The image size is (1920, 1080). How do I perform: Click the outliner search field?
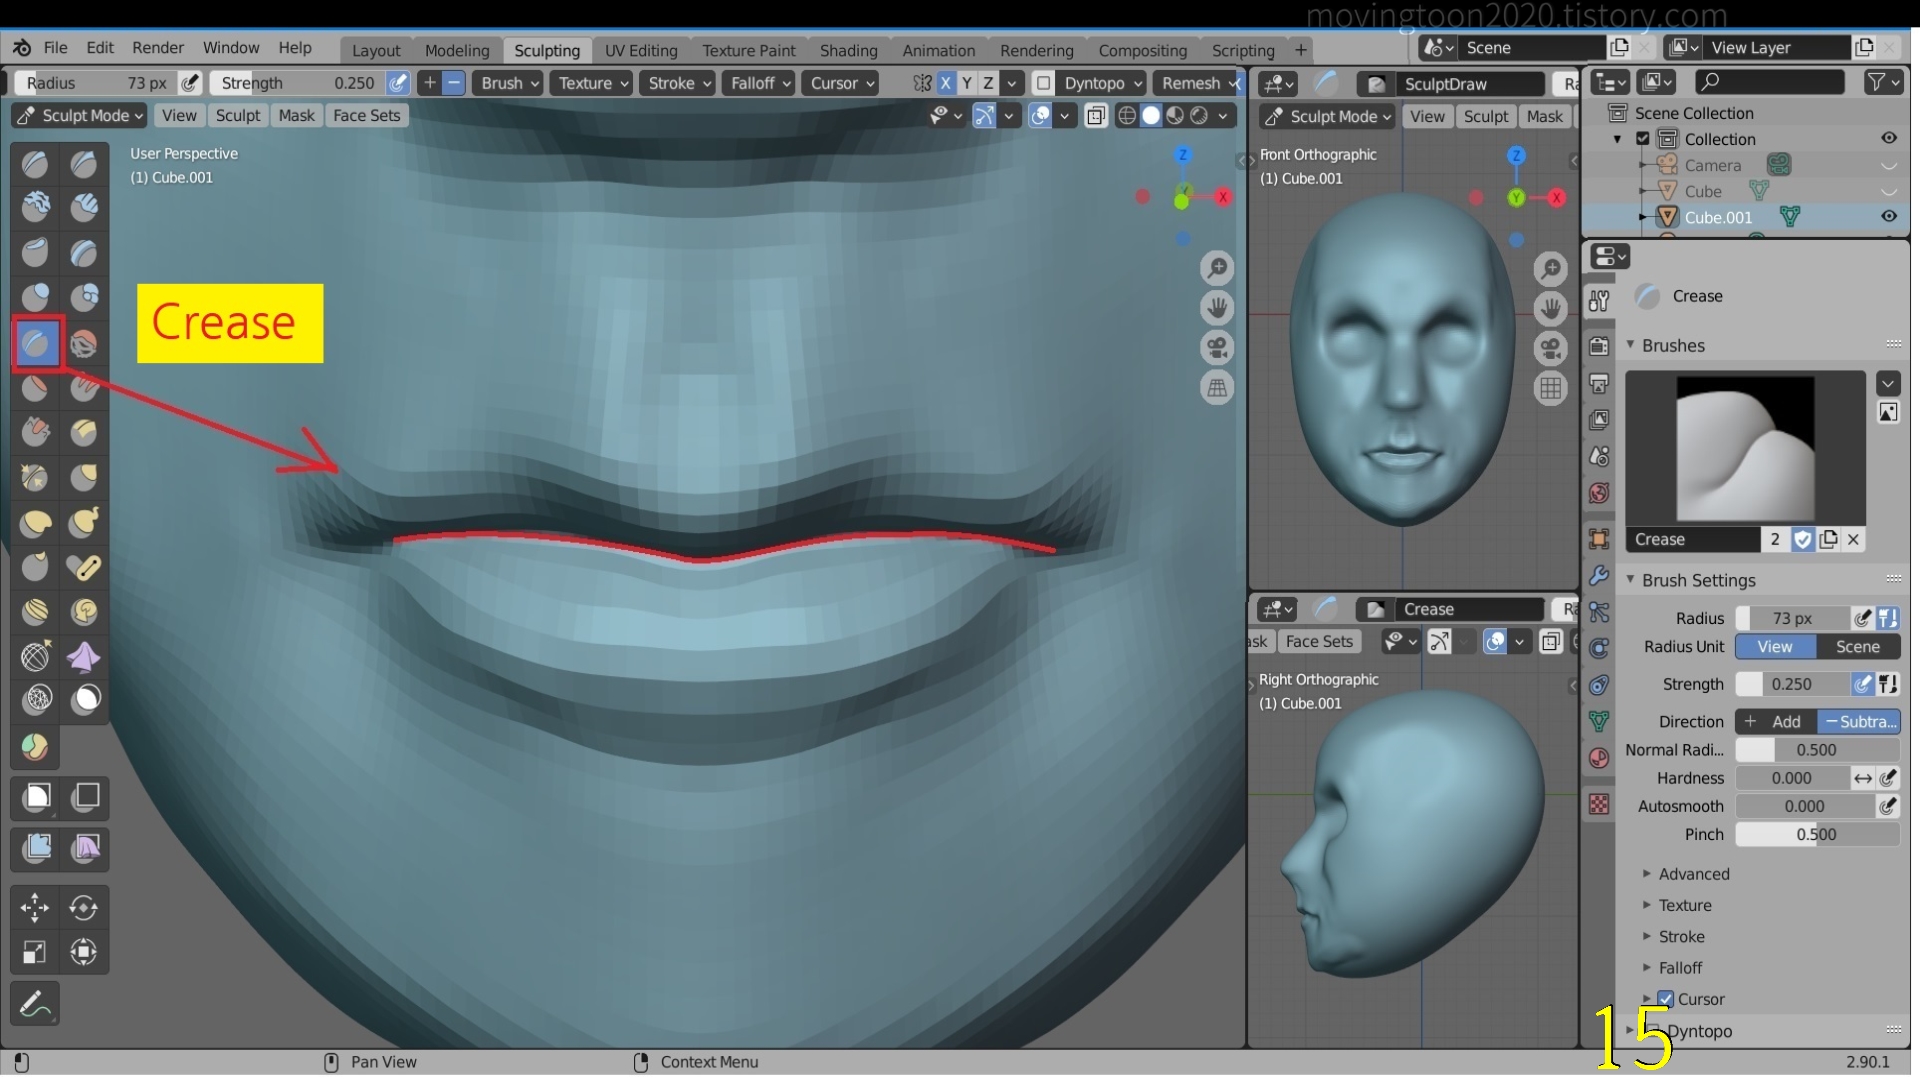click(1769, 82)
